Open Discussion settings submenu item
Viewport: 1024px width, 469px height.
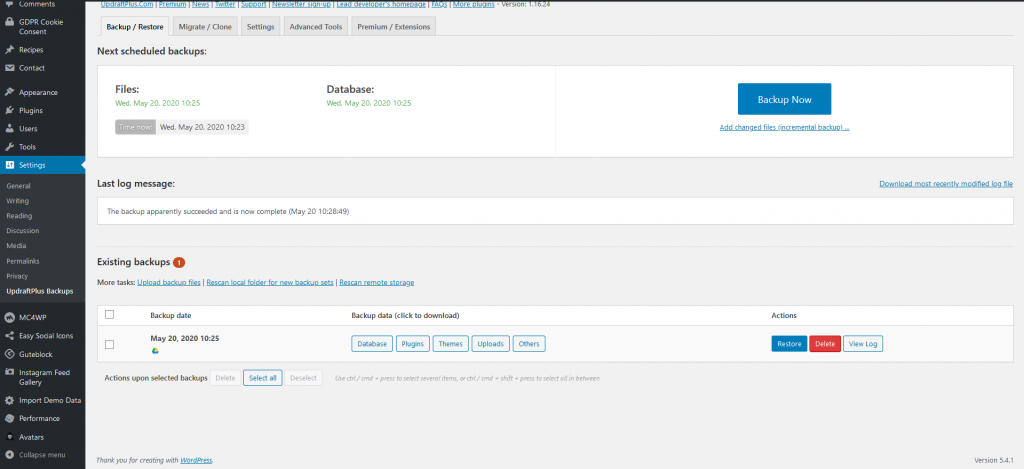pos(23,231)
